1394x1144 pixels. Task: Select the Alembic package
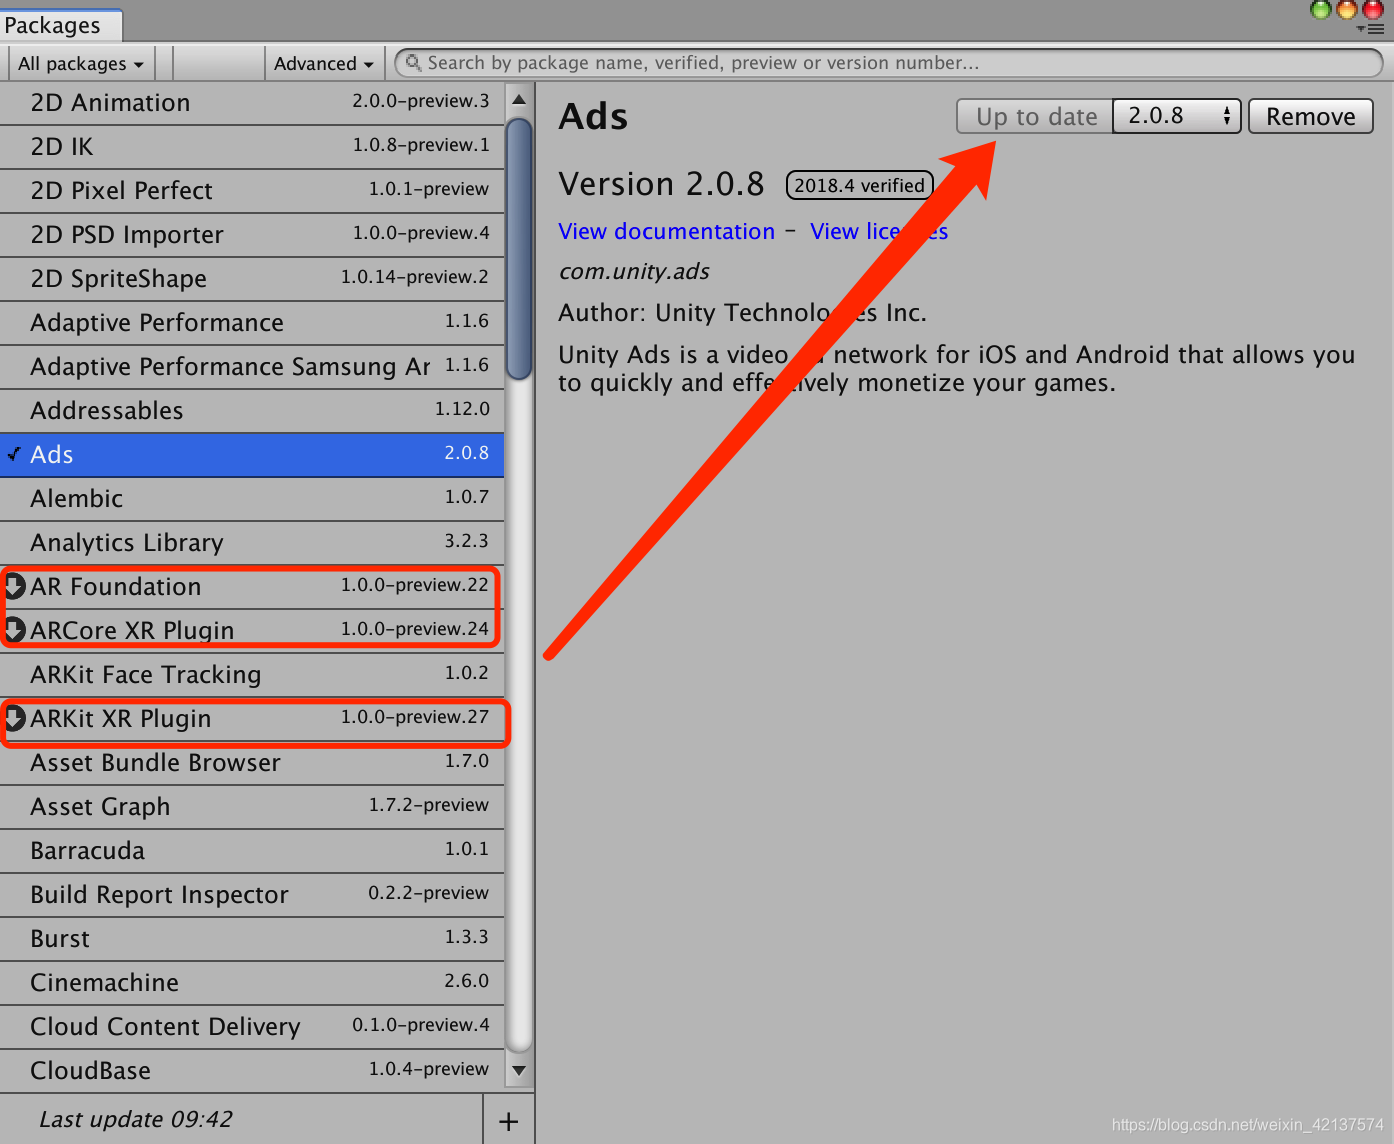pyautogui.click(x=252, y=499)
